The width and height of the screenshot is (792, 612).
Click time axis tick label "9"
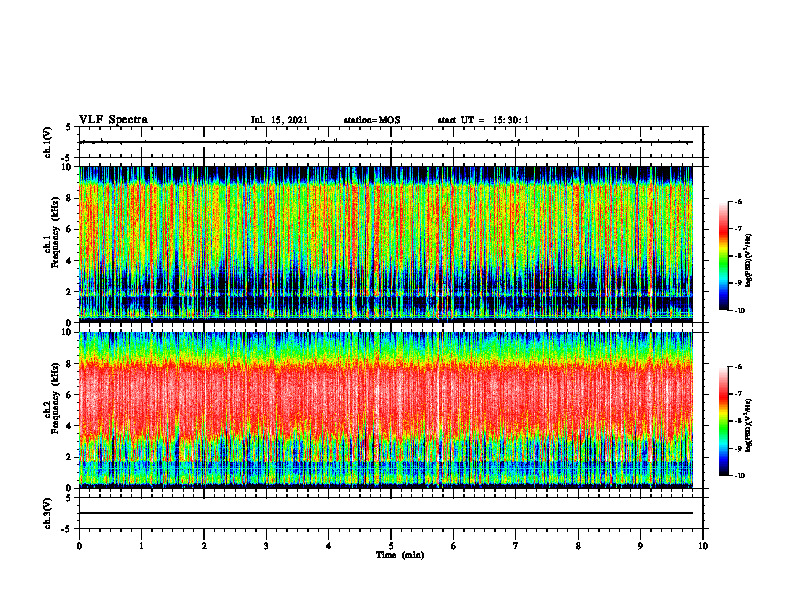tap(640, 546)
